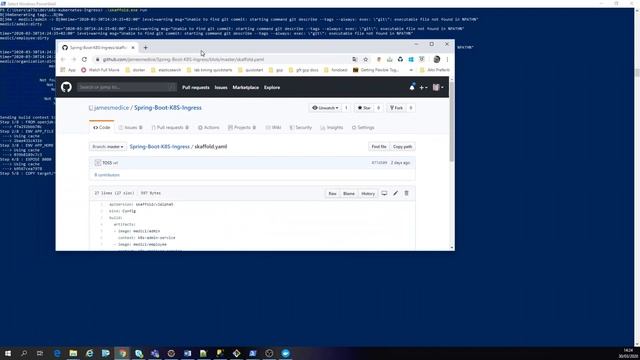
Task: Expand the hidden bookmarks overflow chevron
Action: pos(411,70)
